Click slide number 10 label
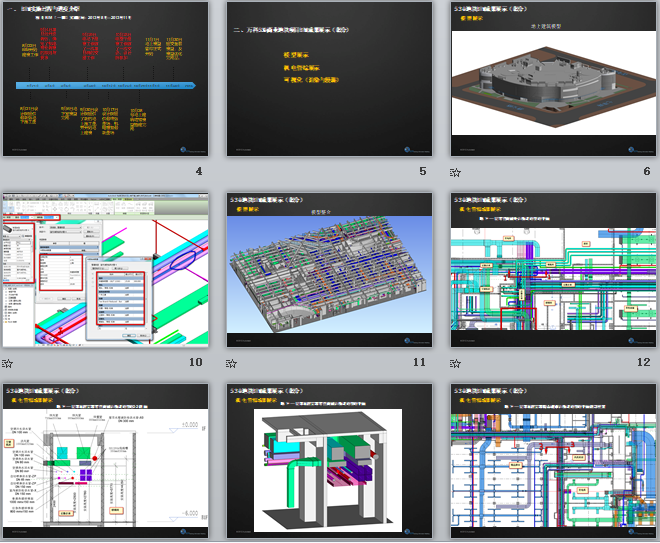 coord(195,363)
